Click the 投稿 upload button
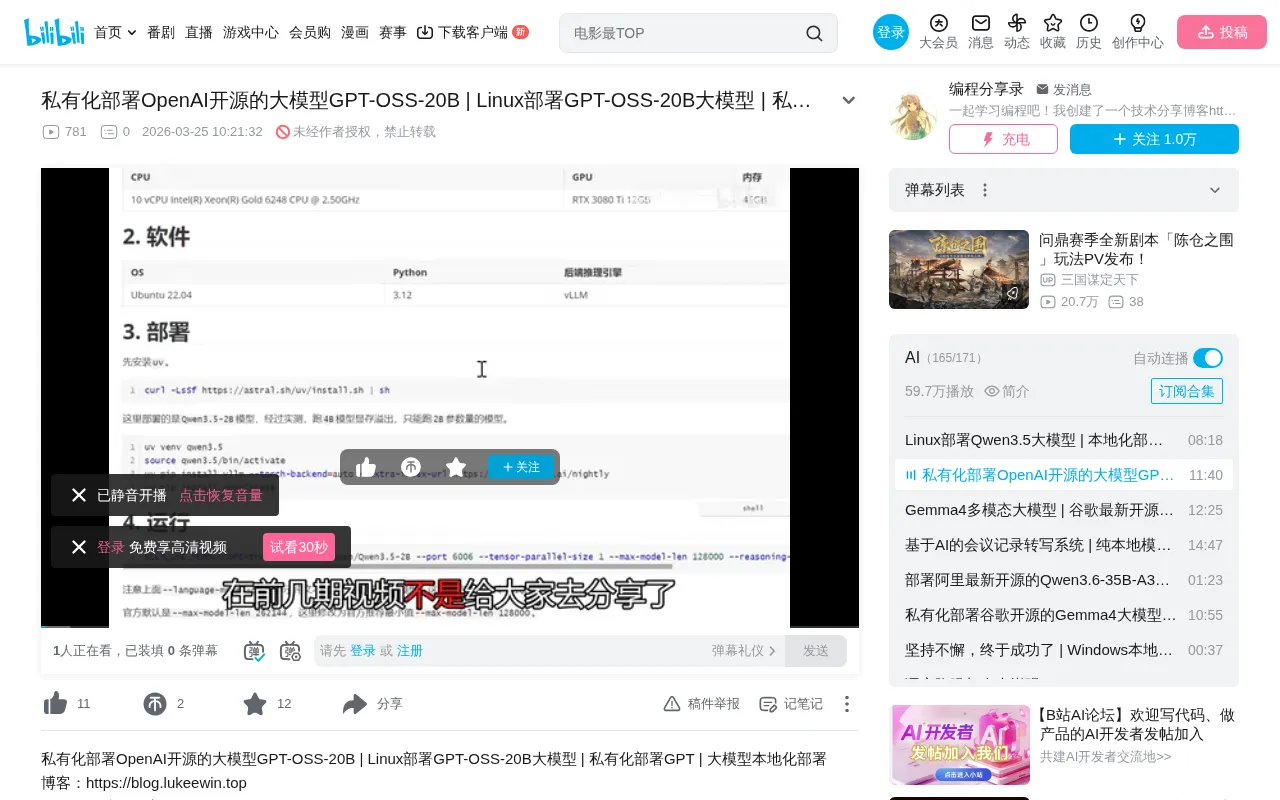Image resolution: width=1280 pixels, height=800 pixels. pos(1222,32)
